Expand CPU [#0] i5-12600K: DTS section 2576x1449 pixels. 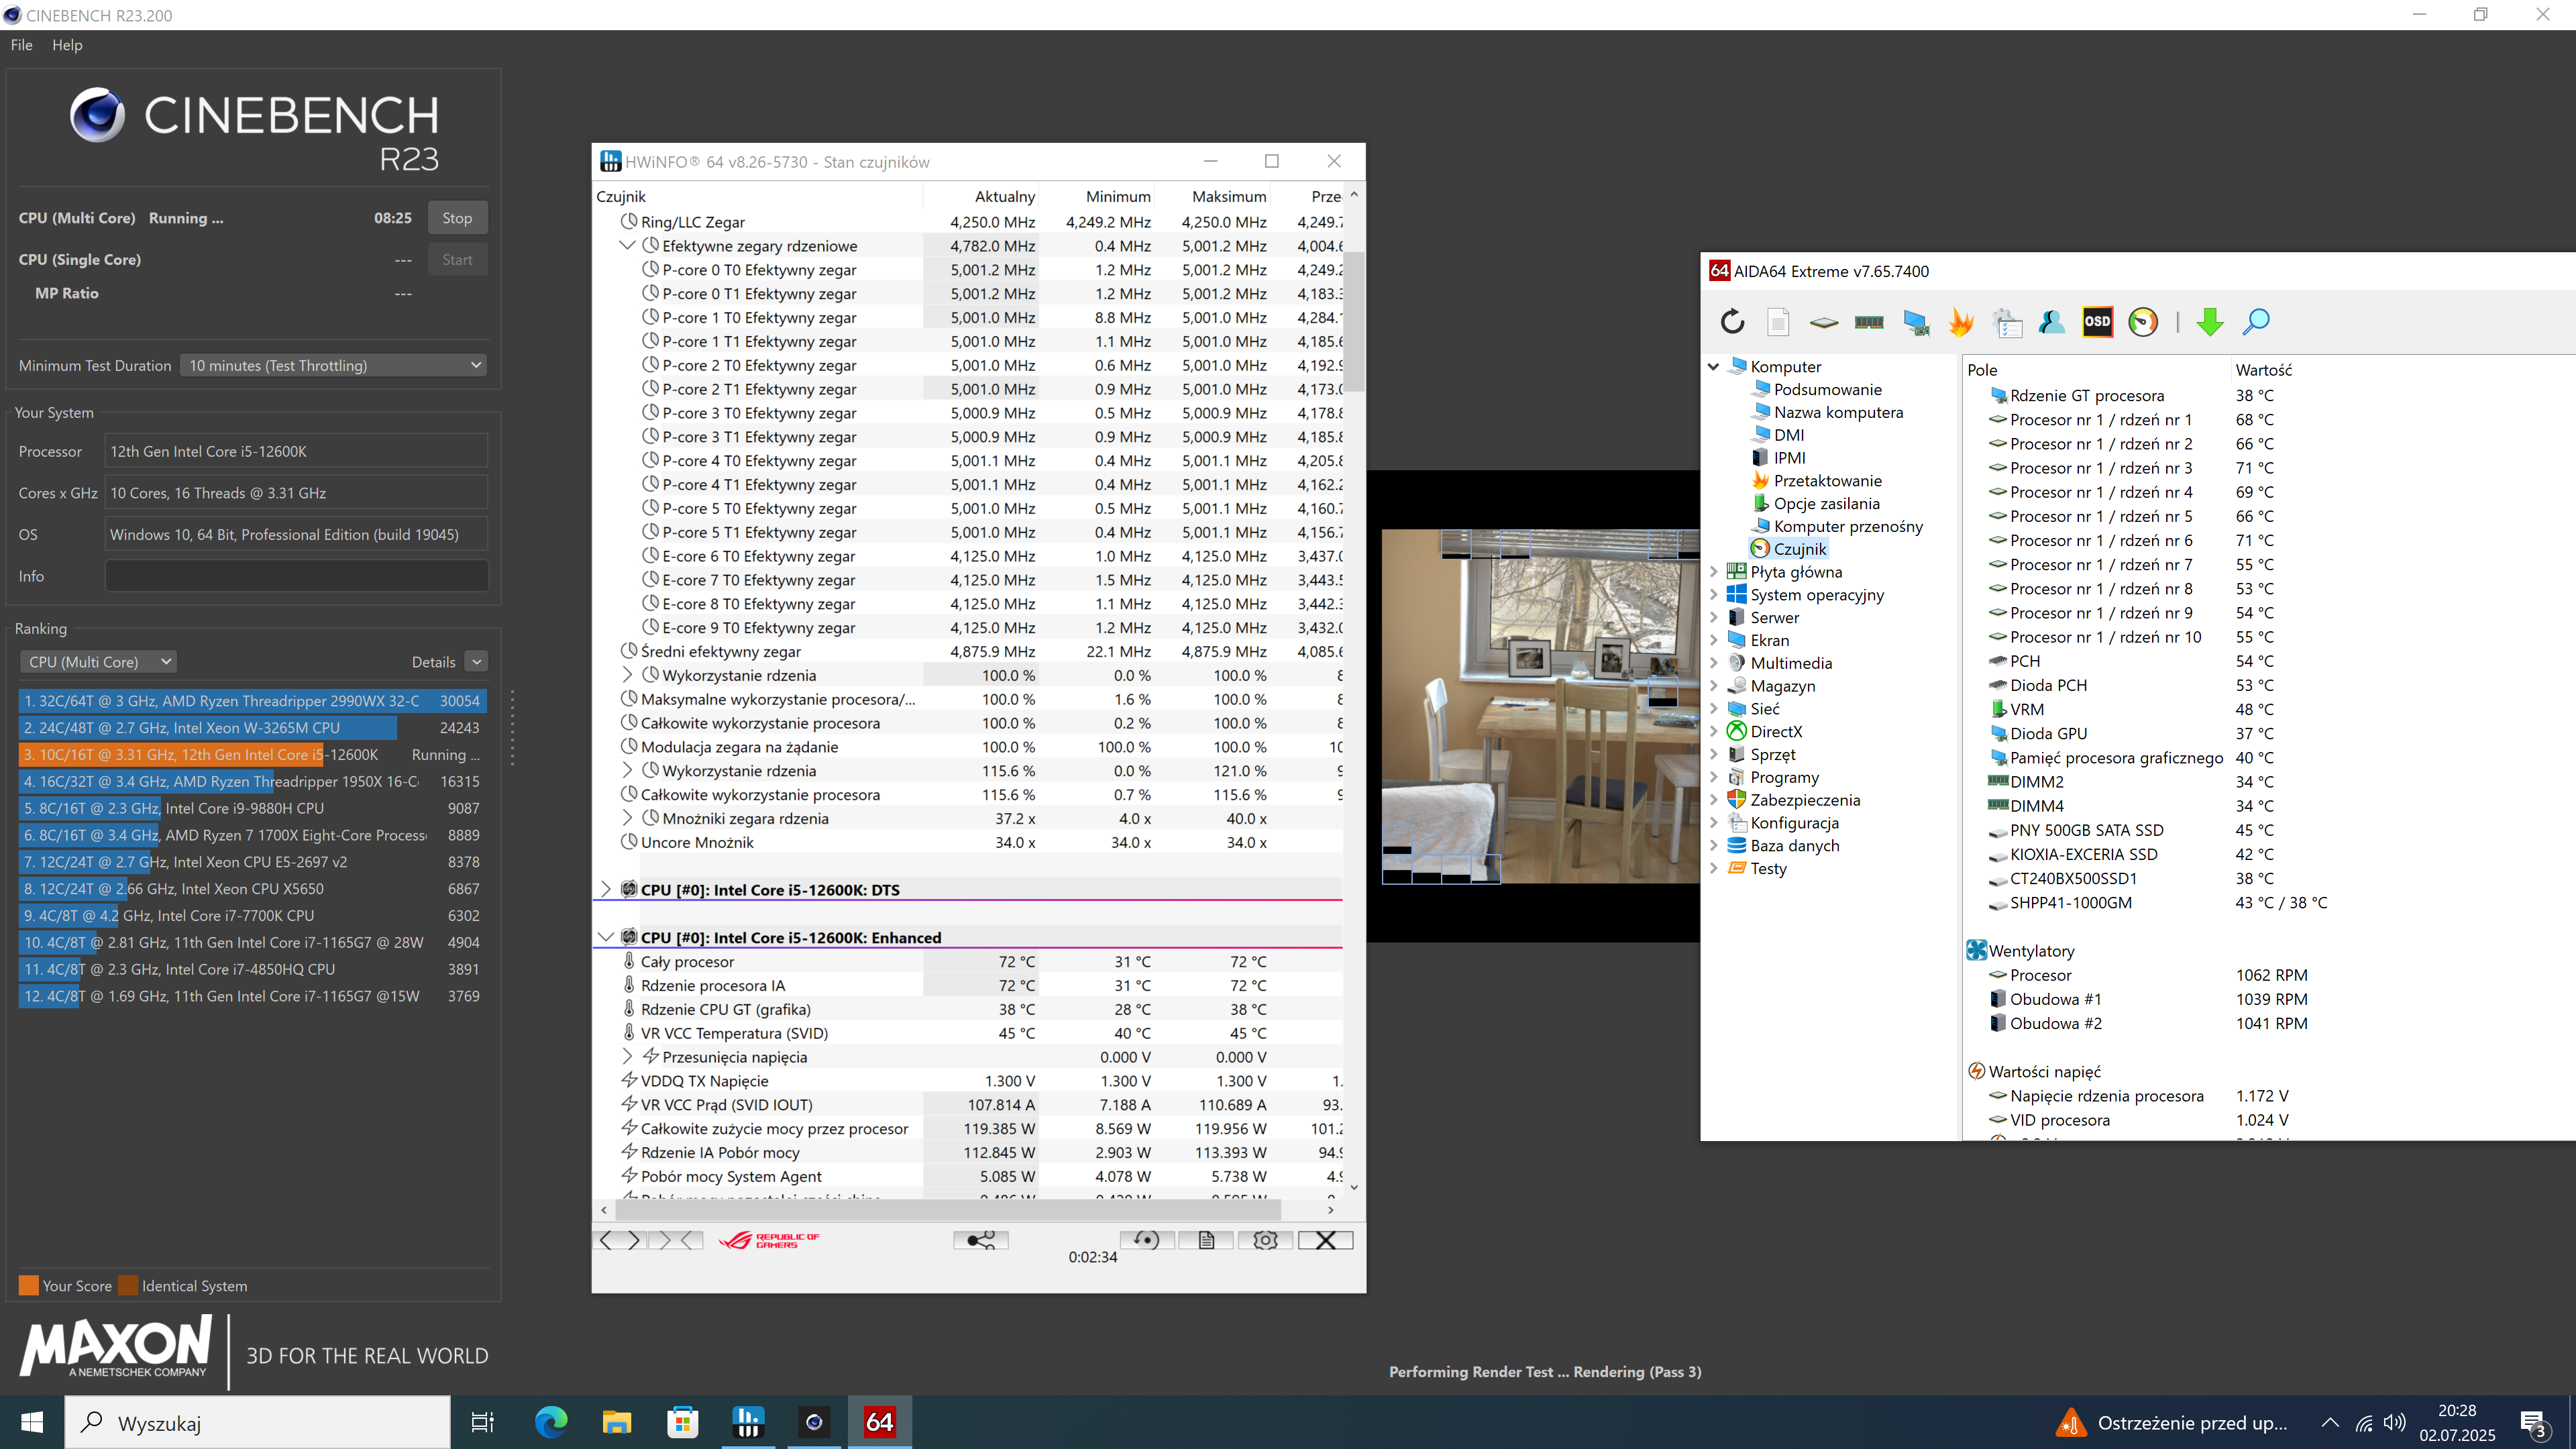605,889
